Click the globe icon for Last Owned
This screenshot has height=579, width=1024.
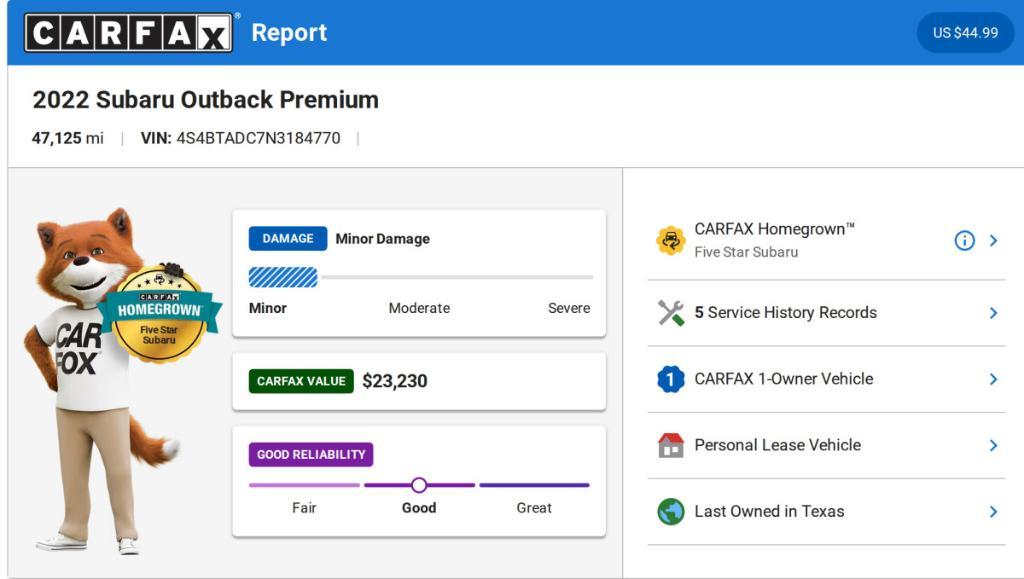point(671,511)
